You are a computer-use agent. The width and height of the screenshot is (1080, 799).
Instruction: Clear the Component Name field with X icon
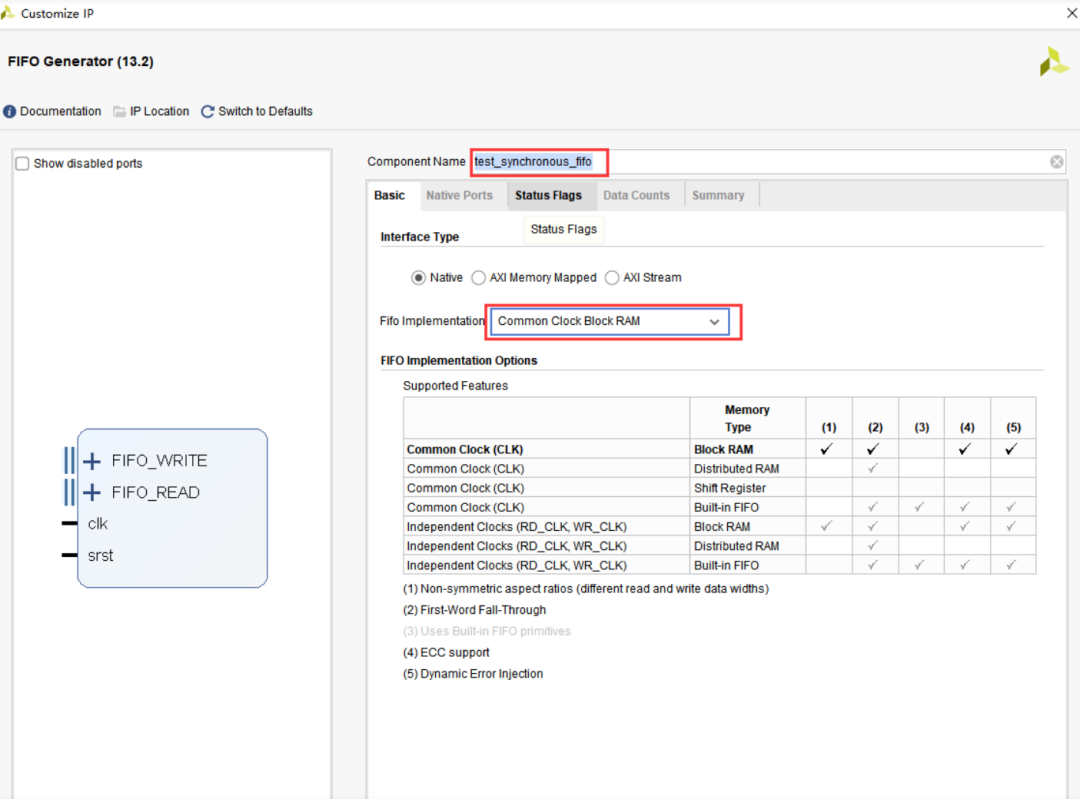click(1056, 162)
